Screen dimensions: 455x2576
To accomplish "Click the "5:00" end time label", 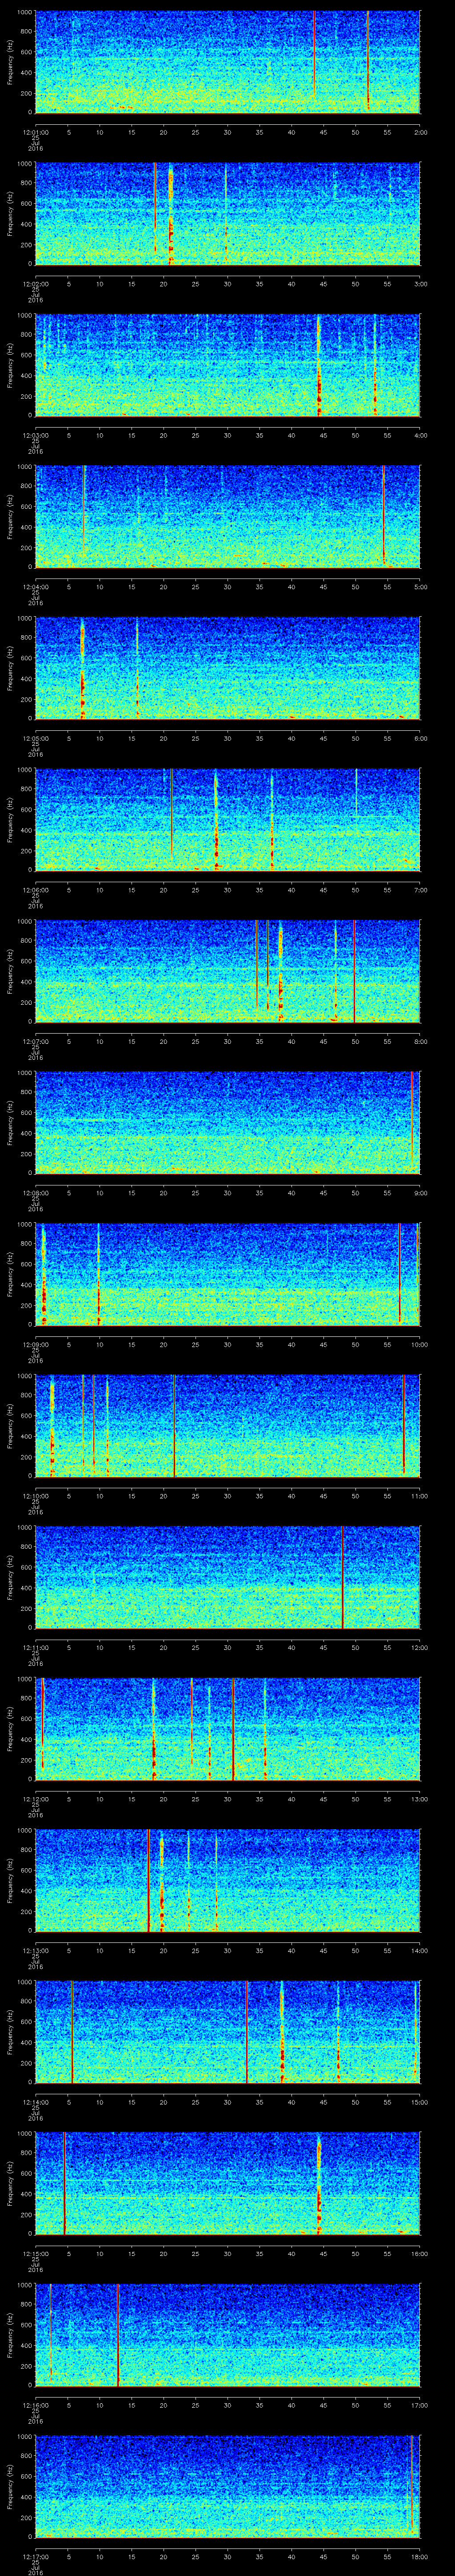I will pyautogui.click(x=420, y=586).
